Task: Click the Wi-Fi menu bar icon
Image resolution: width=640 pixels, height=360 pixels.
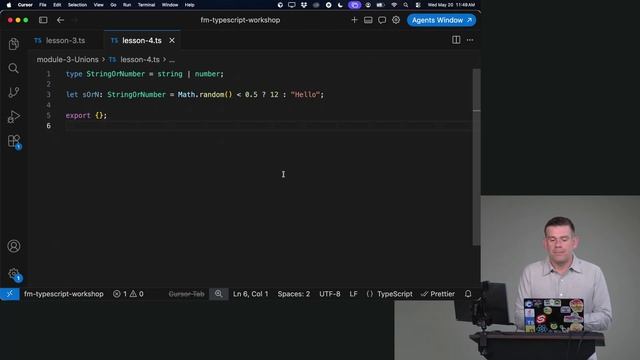Action: 394,5
